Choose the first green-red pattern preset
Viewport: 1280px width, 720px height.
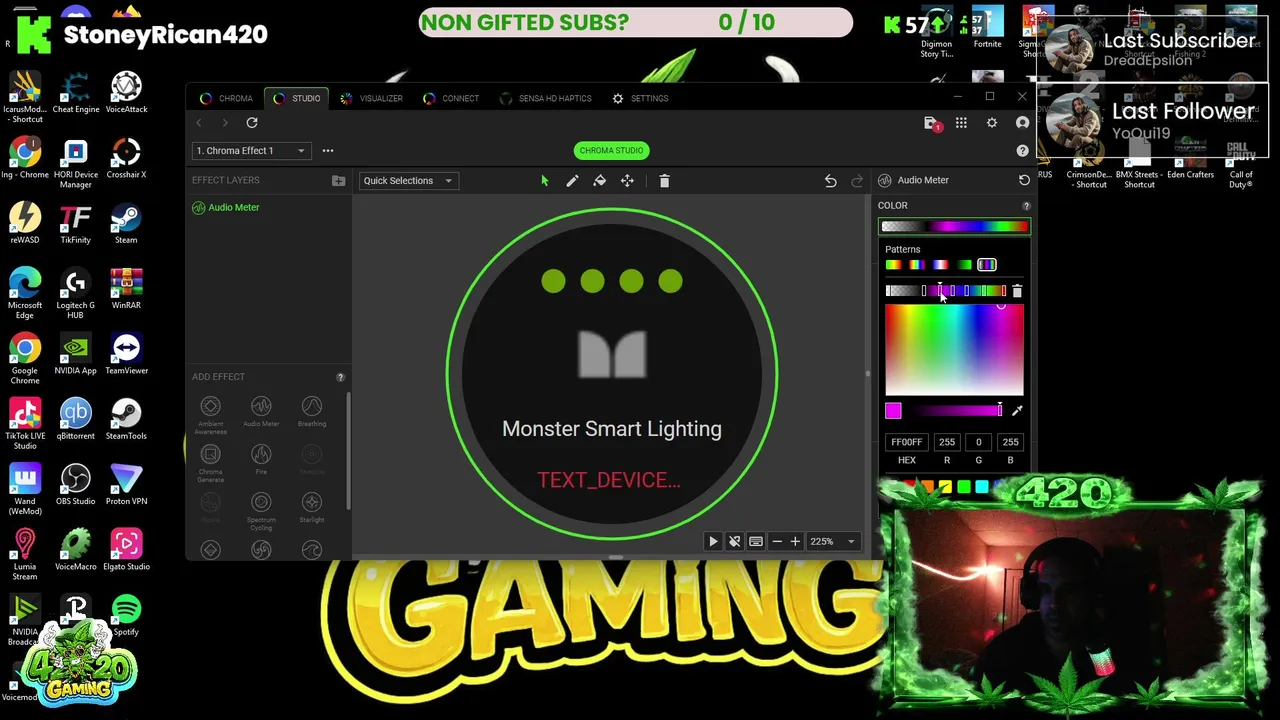coord(893,265)
